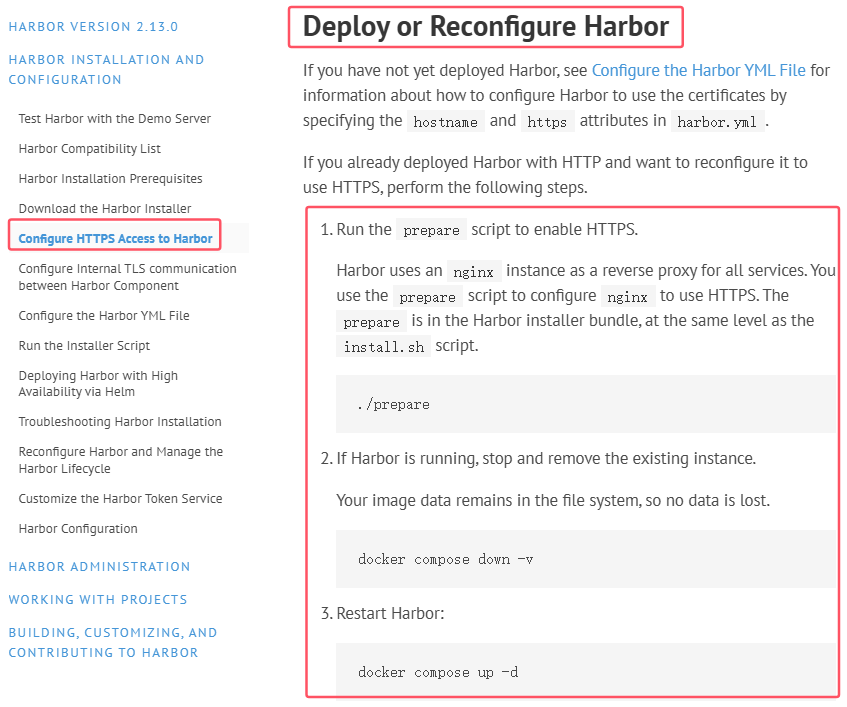Open Harbor Version 2.13.0 heading link
Viewport: 847px width, 707px height.
pos(93,26)
